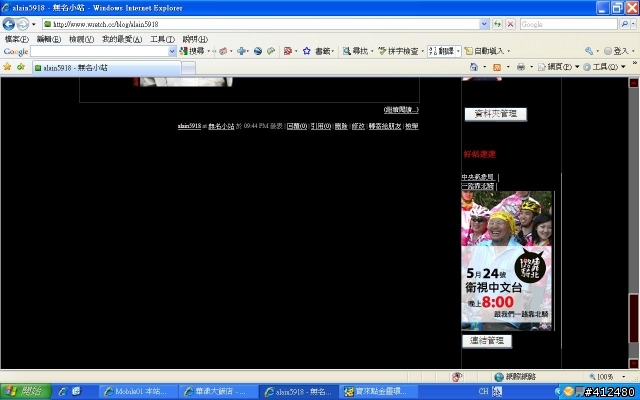This screenshot has width=640, height=400.
Task: Click the 檢舉 report link
Action: pos(411,127)
